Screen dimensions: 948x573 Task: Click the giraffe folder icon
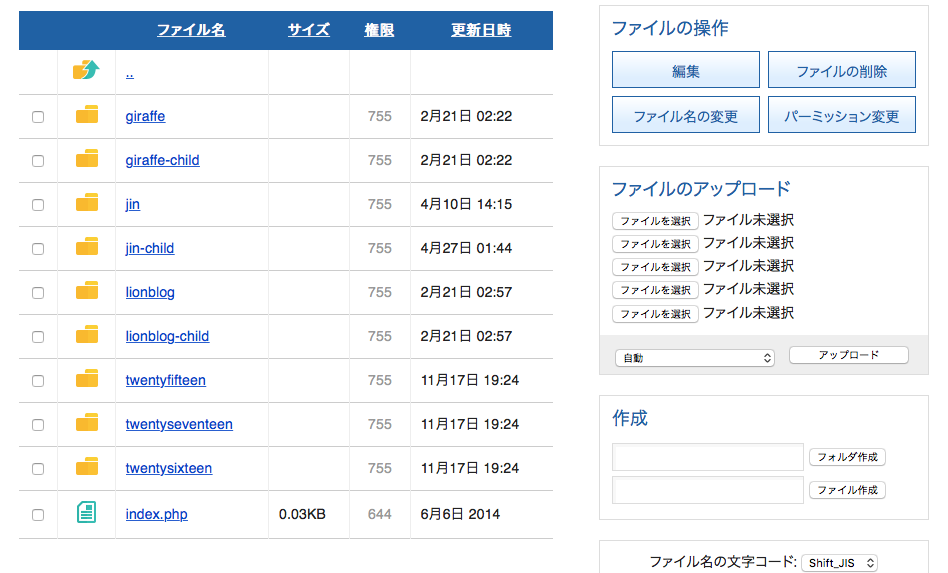pyautogui.click(x=87, y=115)
